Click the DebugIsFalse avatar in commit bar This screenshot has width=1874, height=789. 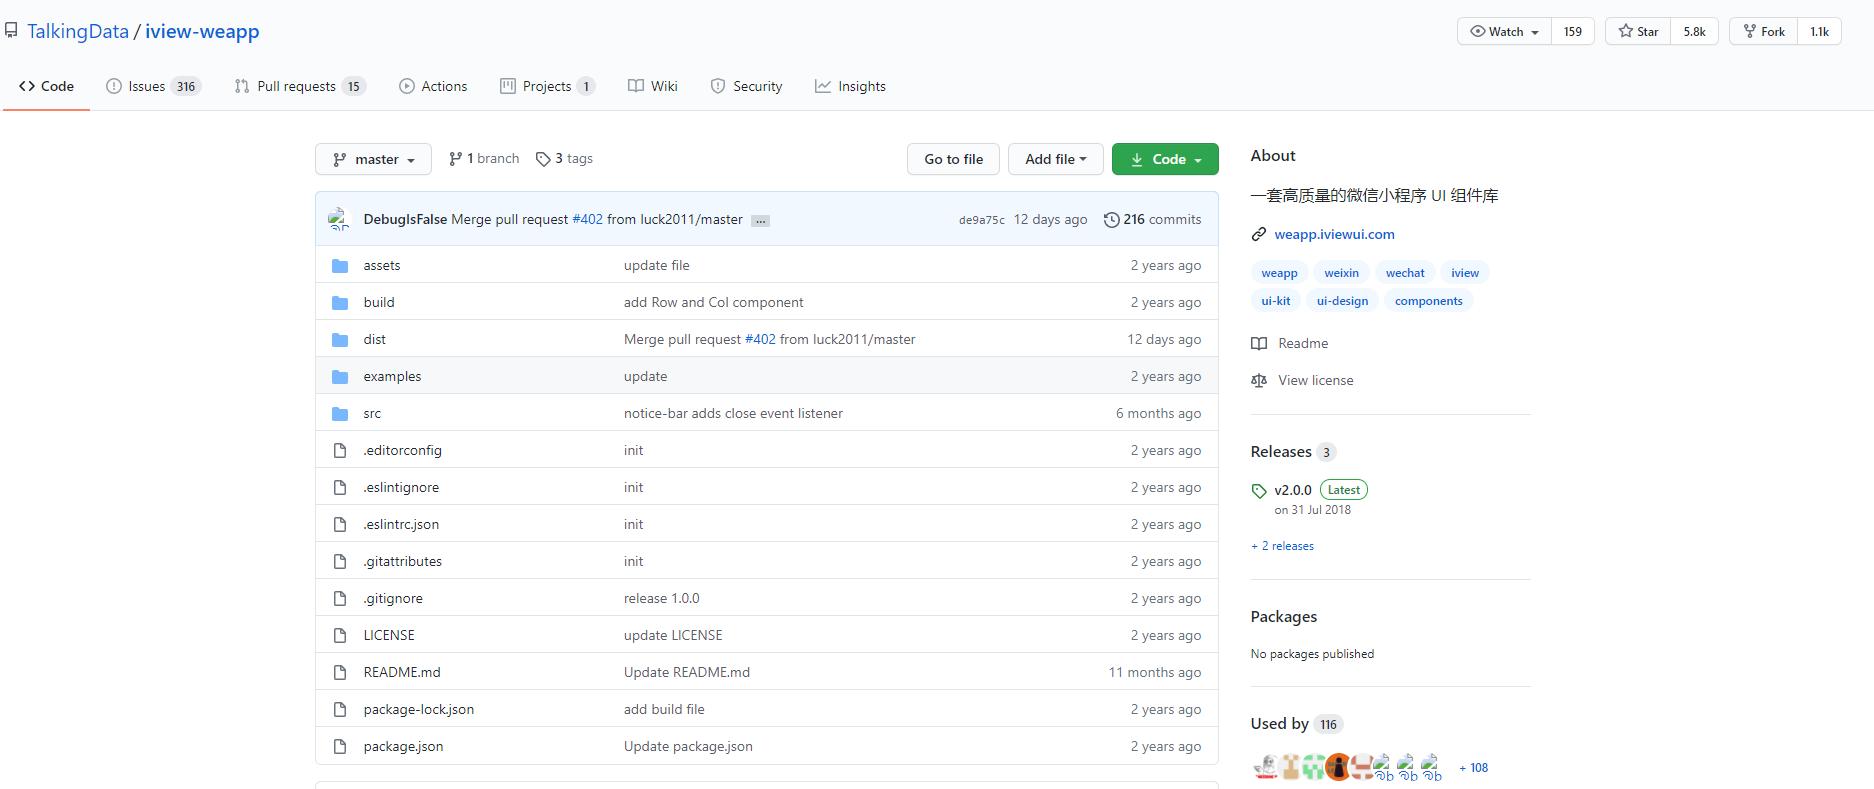(x=340, y=219)
